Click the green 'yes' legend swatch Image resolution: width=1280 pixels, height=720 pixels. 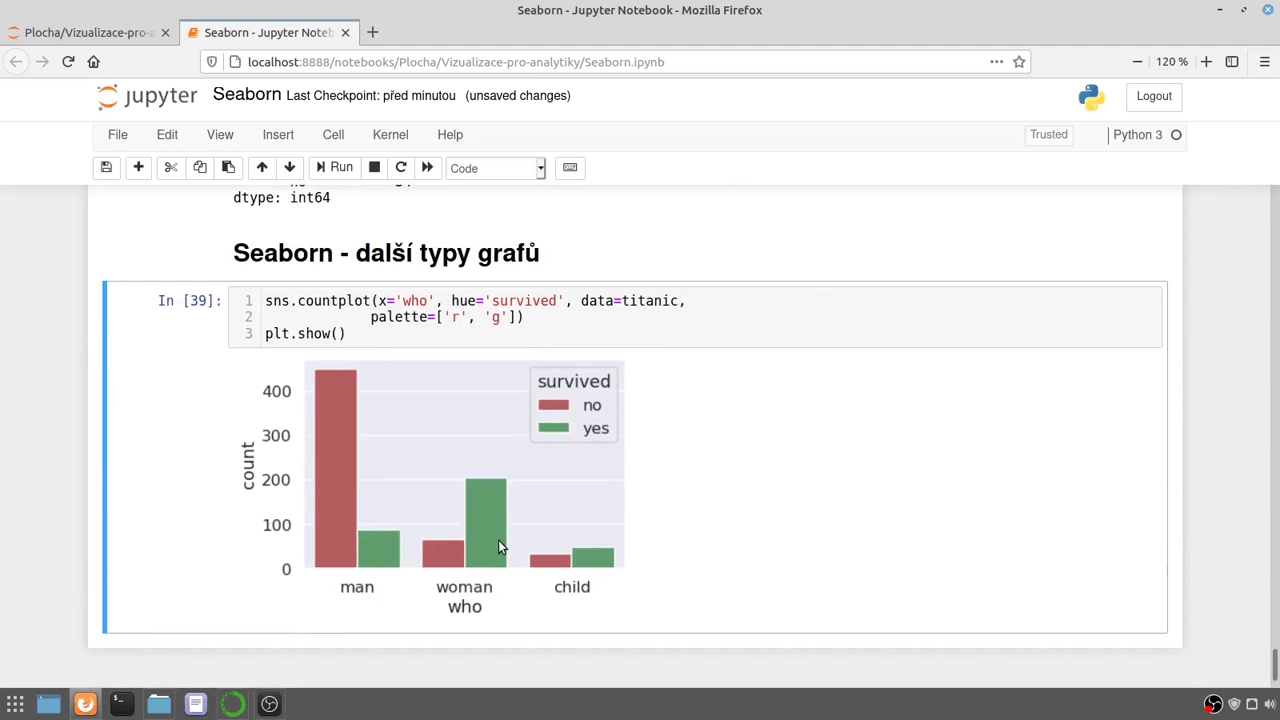click(x=553, y=428)
